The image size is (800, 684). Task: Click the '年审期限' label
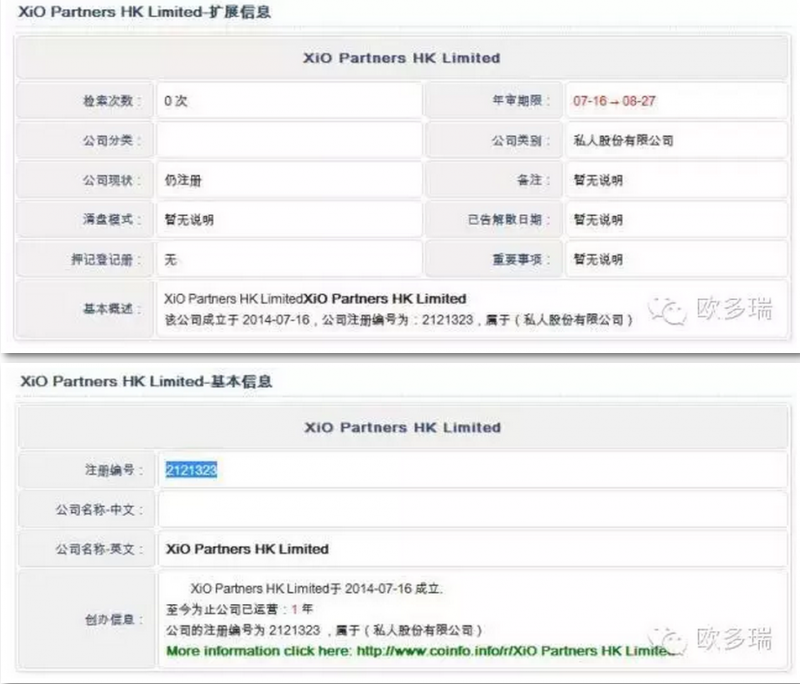(521, 100)
